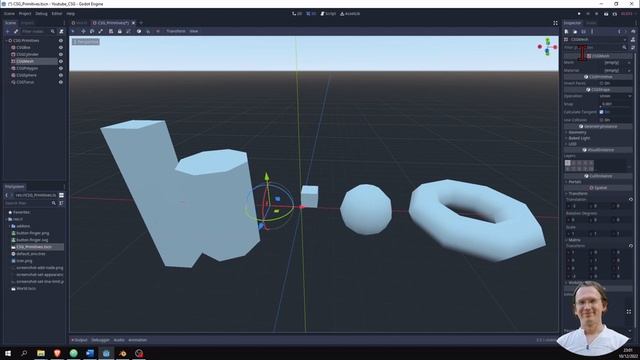The height and width of the screenshot is (360, 640).
Task: Open the Help menu
Action: pyautogui.click(x=71, y=13)
